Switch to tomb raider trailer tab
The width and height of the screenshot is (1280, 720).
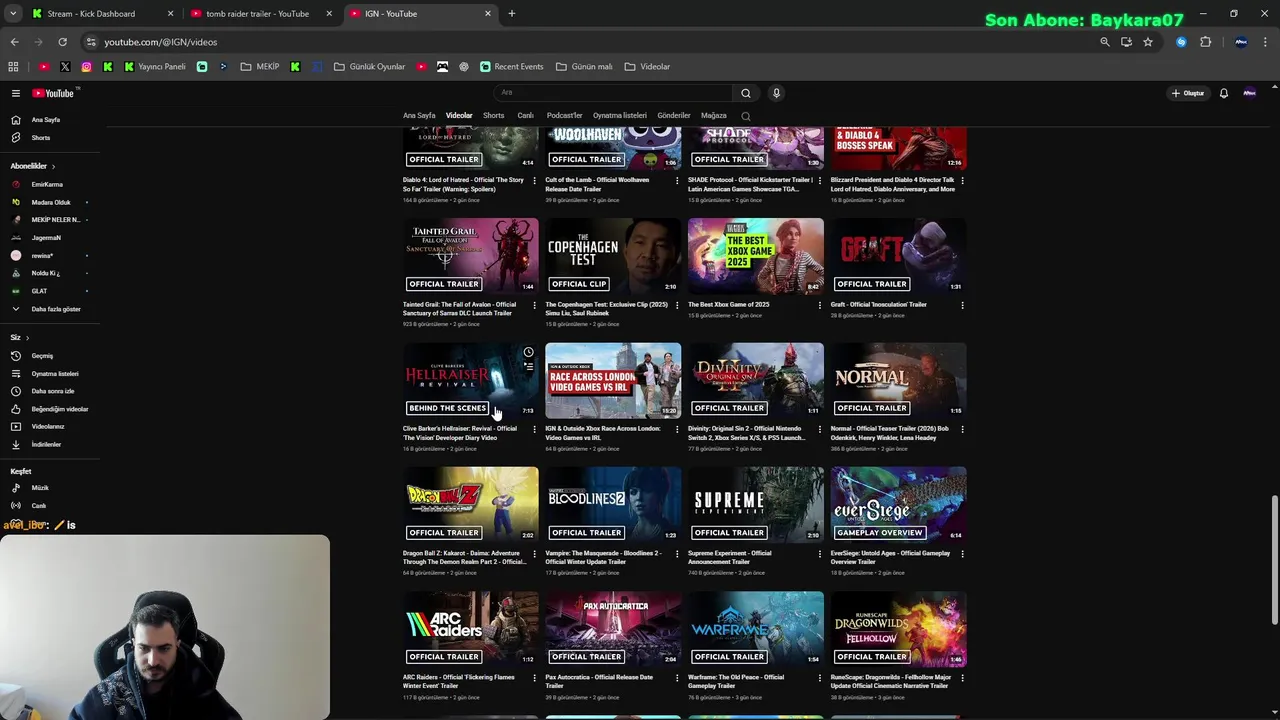[262, 14]
